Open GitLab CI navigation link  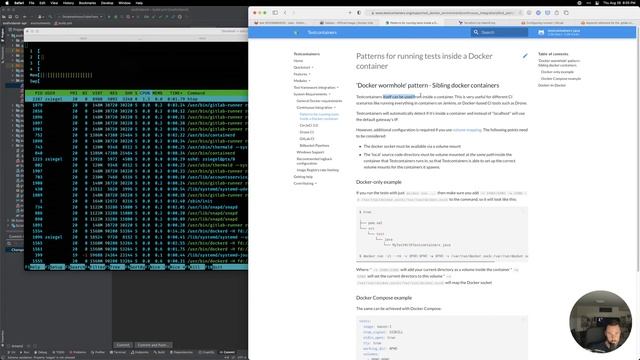(307, 139)
